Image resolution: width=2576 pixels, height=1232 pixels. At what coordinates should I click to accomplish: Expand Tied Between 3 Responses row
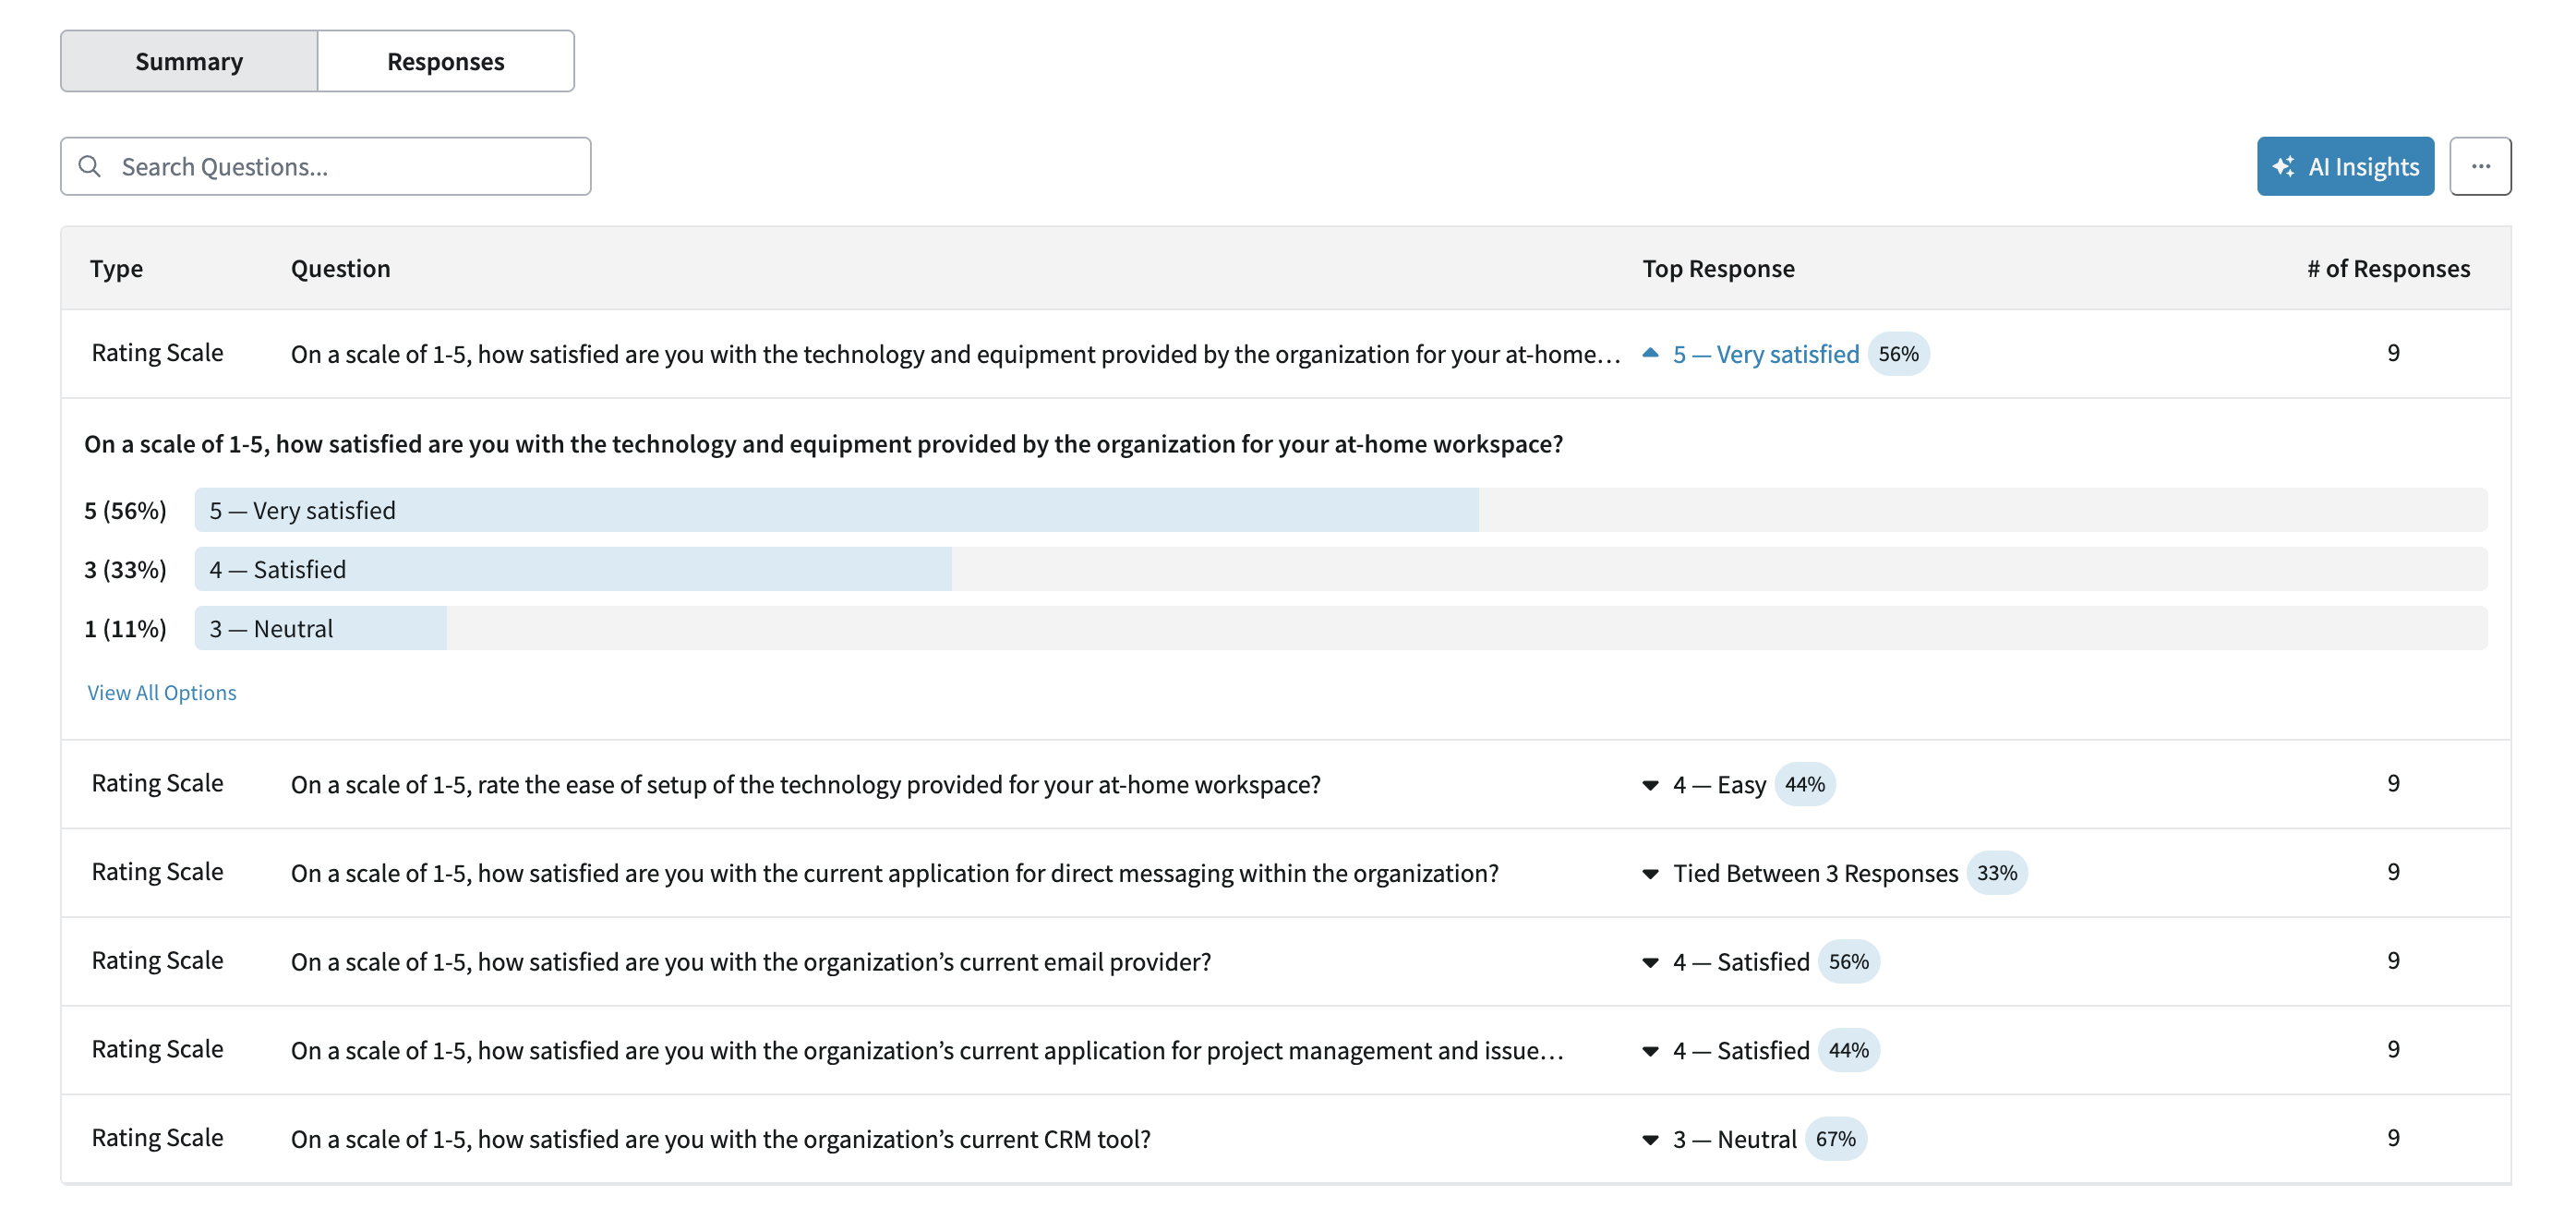pos(1650,873)
